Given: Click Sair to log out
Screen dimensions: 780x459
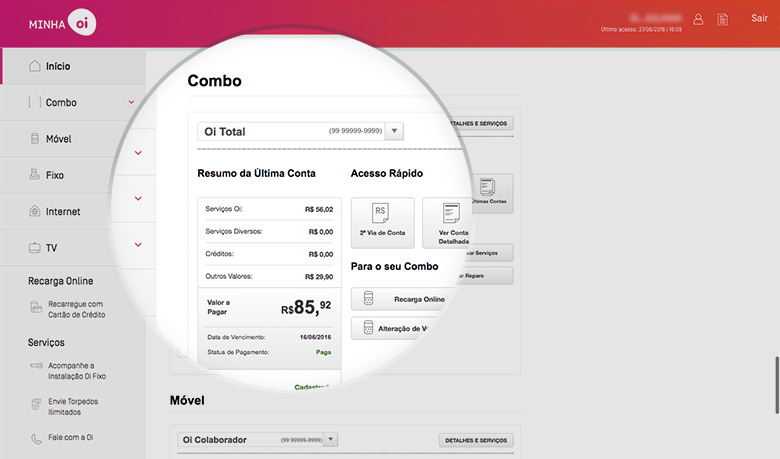Looking at the screenshot, I should [759, 18].
